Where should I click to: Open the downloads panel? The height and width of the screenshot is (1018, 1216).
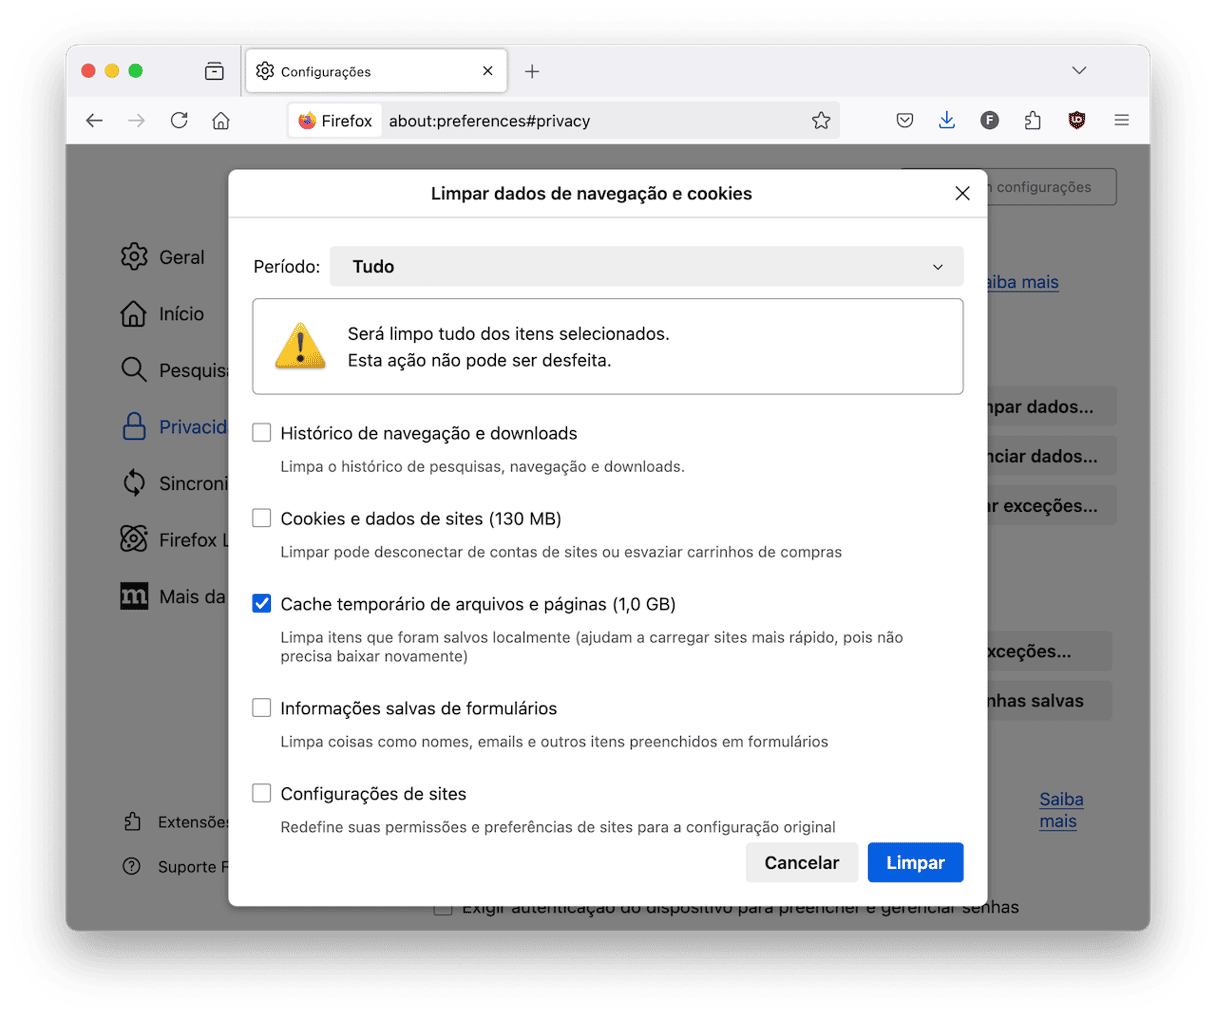pos(947,121)
